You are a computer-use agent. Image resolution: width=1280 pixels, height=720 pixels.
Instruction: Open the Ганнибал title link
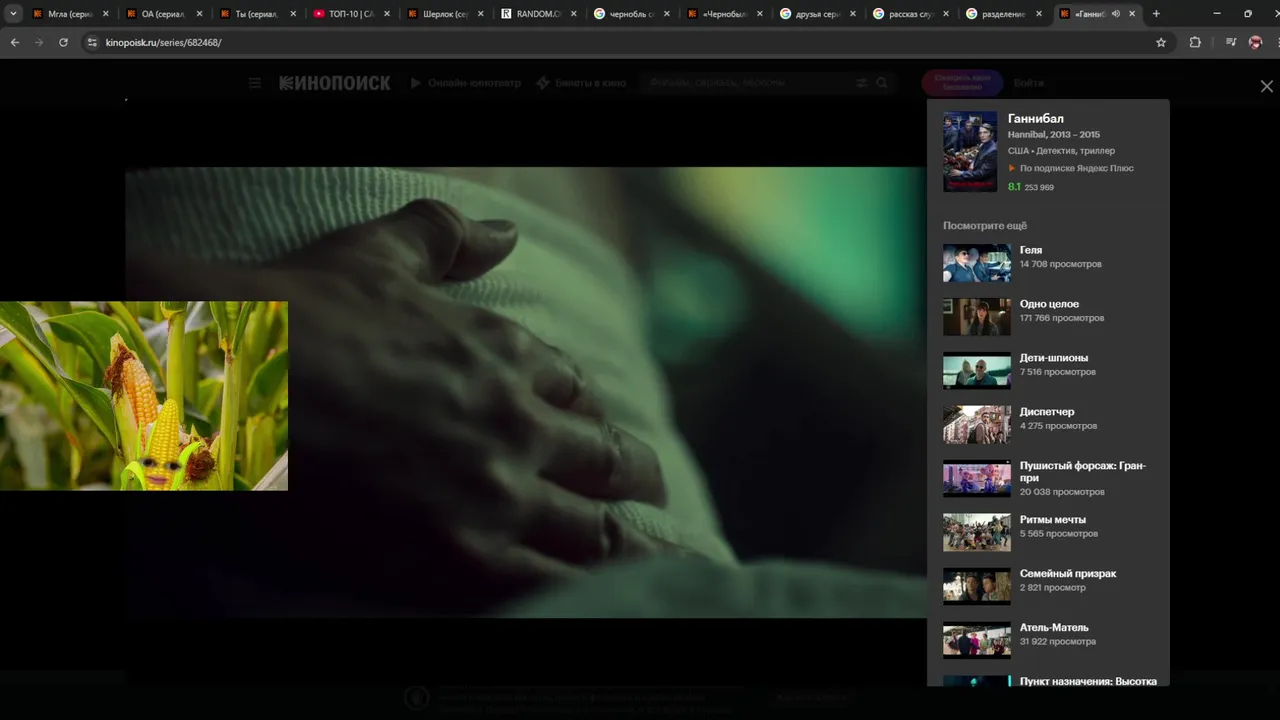1035,119
